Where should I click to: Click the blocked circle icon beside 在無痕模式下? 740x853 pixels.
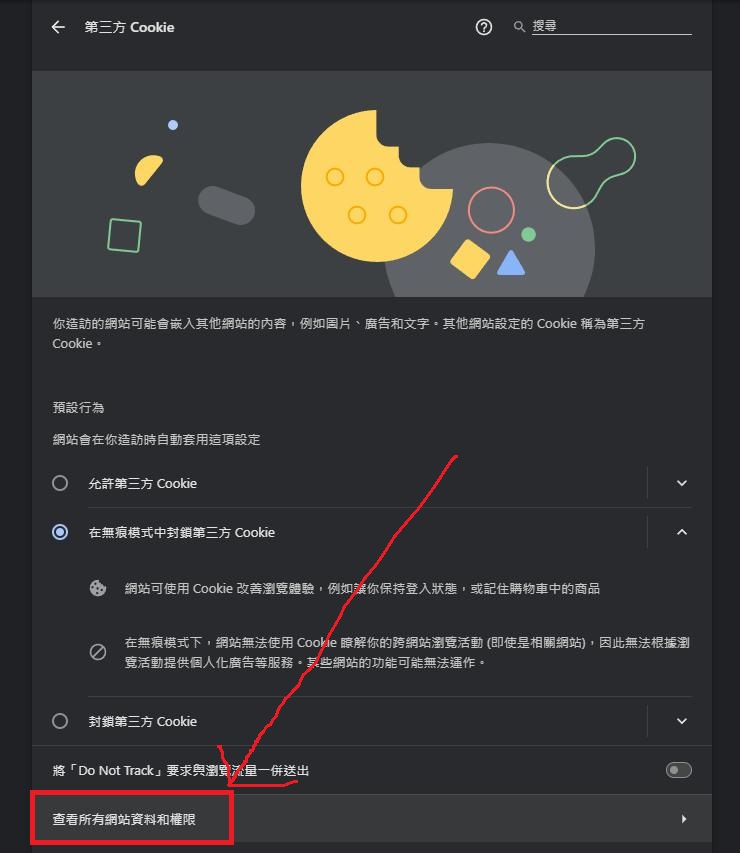pyautogui.click(x=98, y=652)
